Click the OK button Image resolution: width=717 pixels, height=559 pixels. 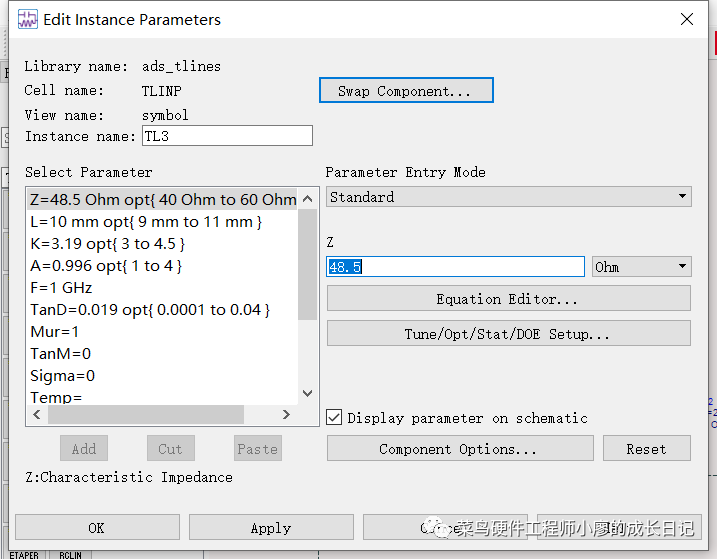click(x=97, y=528)
